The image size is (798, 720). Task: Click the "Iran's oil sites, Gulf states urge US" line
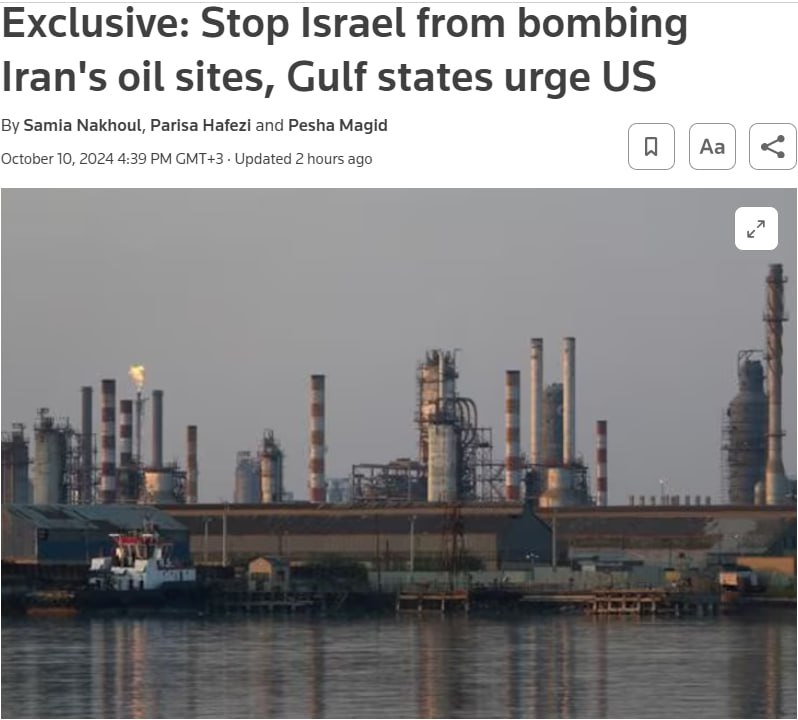click(329, 76)
